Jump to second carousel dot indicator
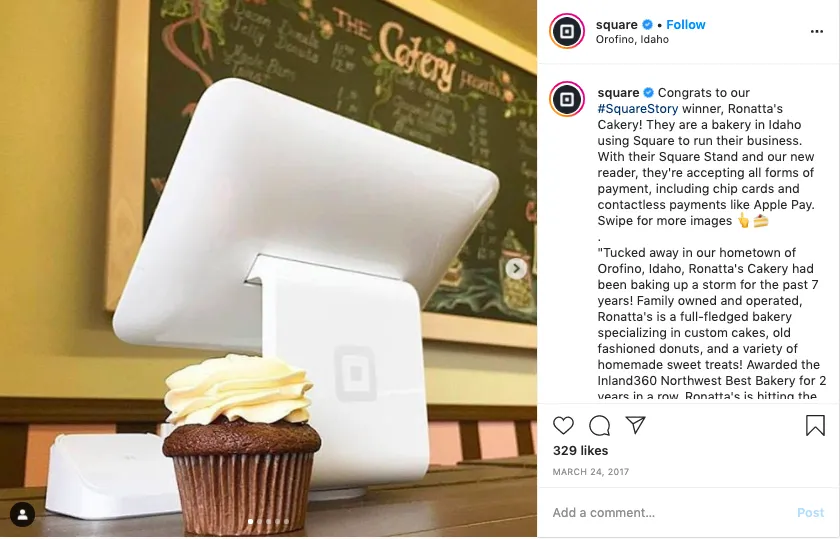Viewport: 840px width, 539px height. pyautogui.click(x=260, y=521)
